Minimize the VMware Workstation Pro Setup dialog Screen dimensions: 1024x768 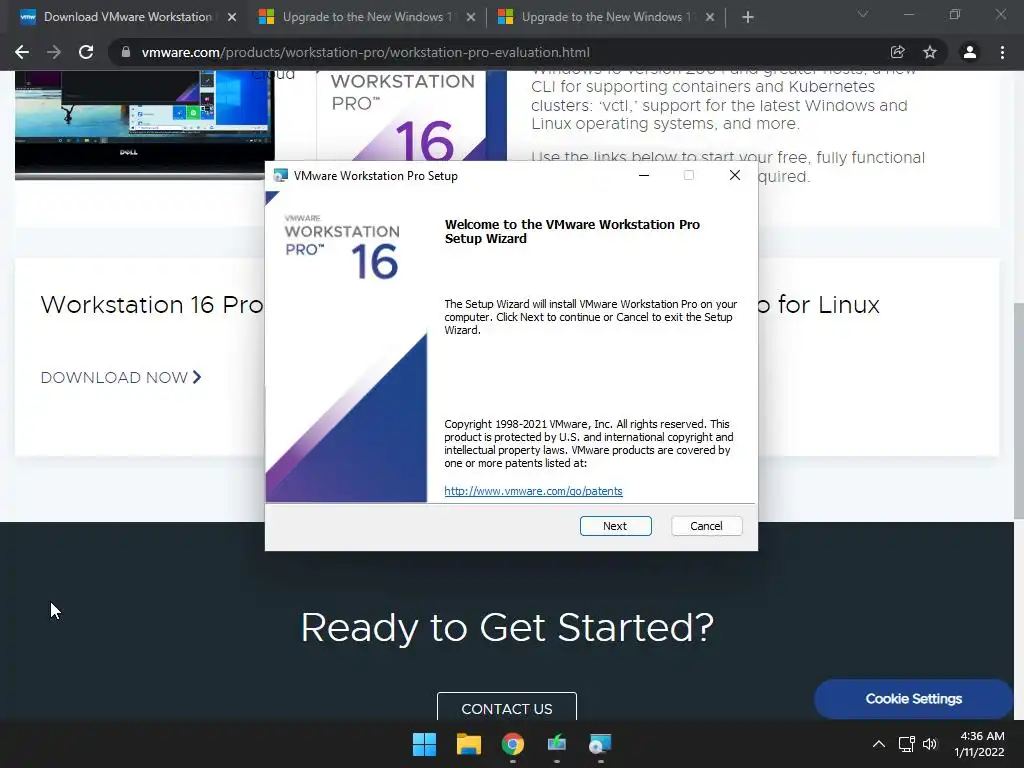[x=644, y=175]
